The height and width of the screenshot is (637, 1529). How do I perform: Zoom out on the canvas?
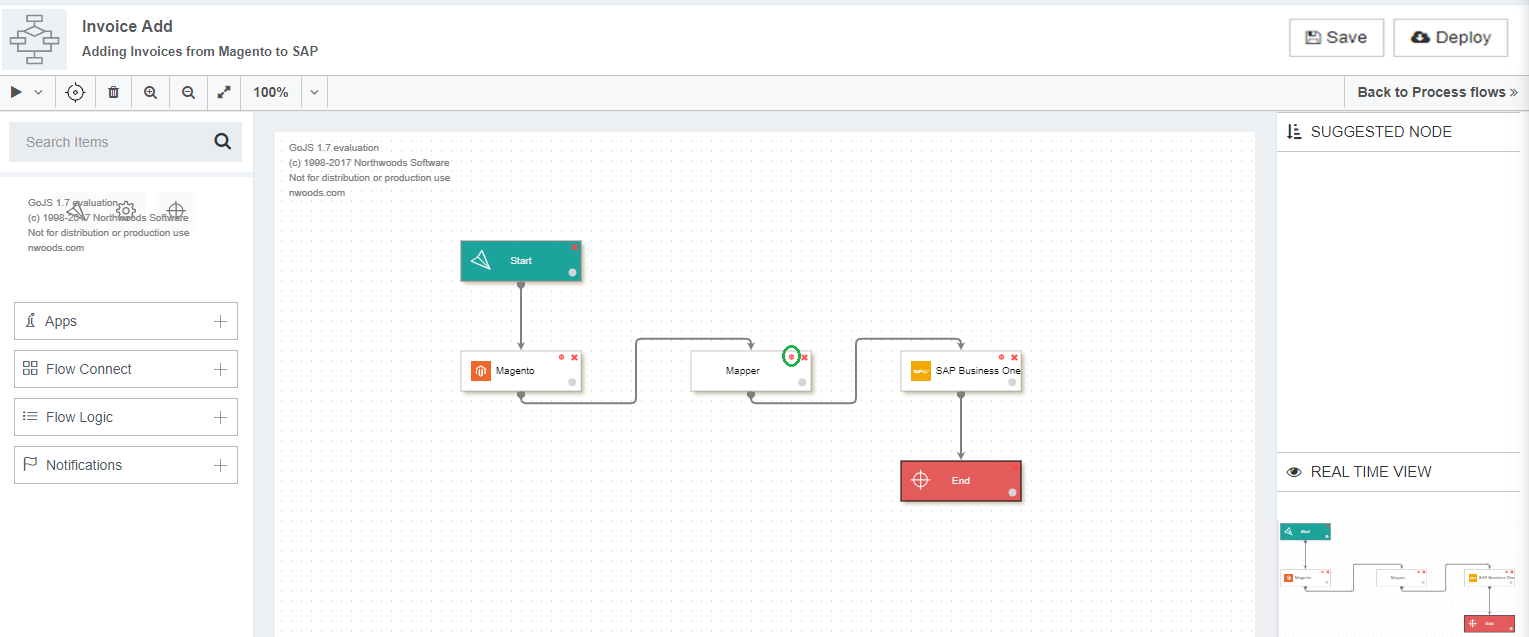pyautogui.click(x=188, y=91)
